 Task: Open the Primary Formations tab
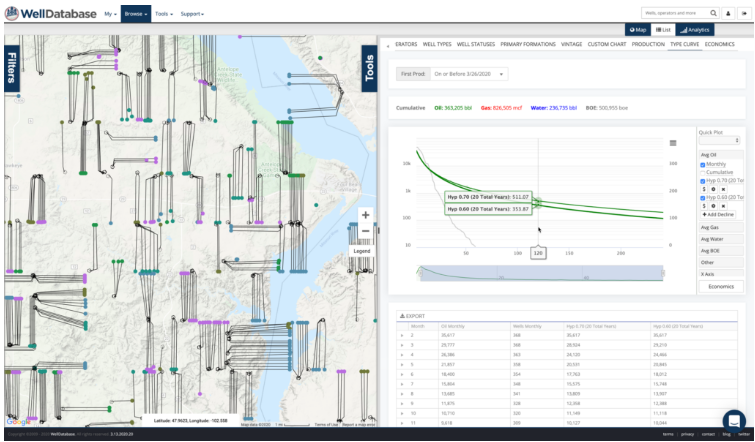click(528, 44)
